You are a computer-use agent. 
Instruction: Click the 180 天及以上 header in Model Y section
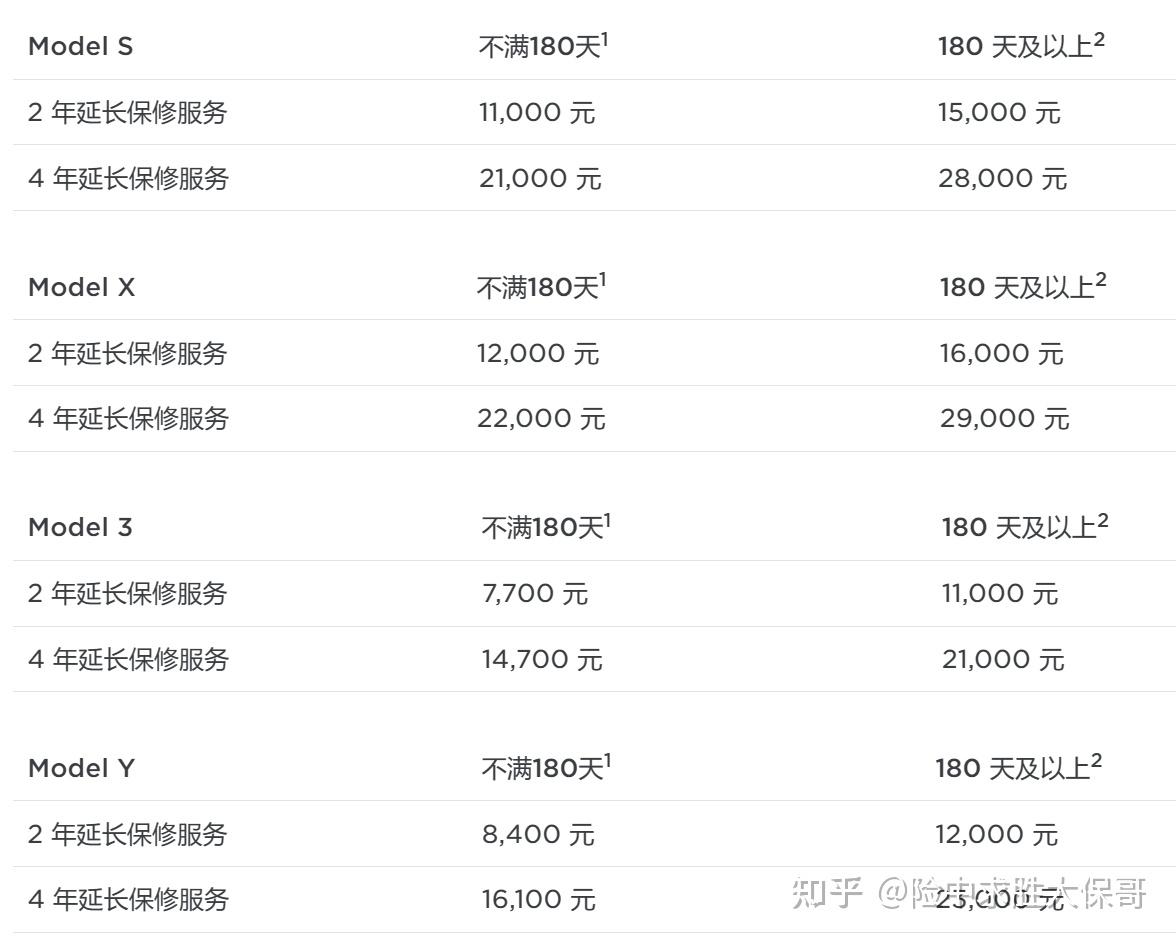(1012, 769)
